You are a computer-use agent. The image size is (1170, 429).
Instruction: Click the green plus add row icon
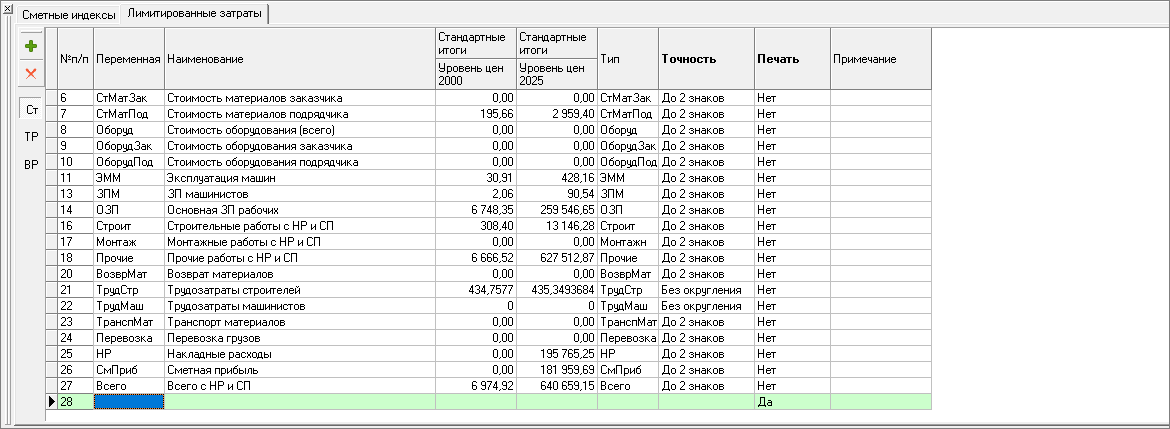(x=31, y=46)
